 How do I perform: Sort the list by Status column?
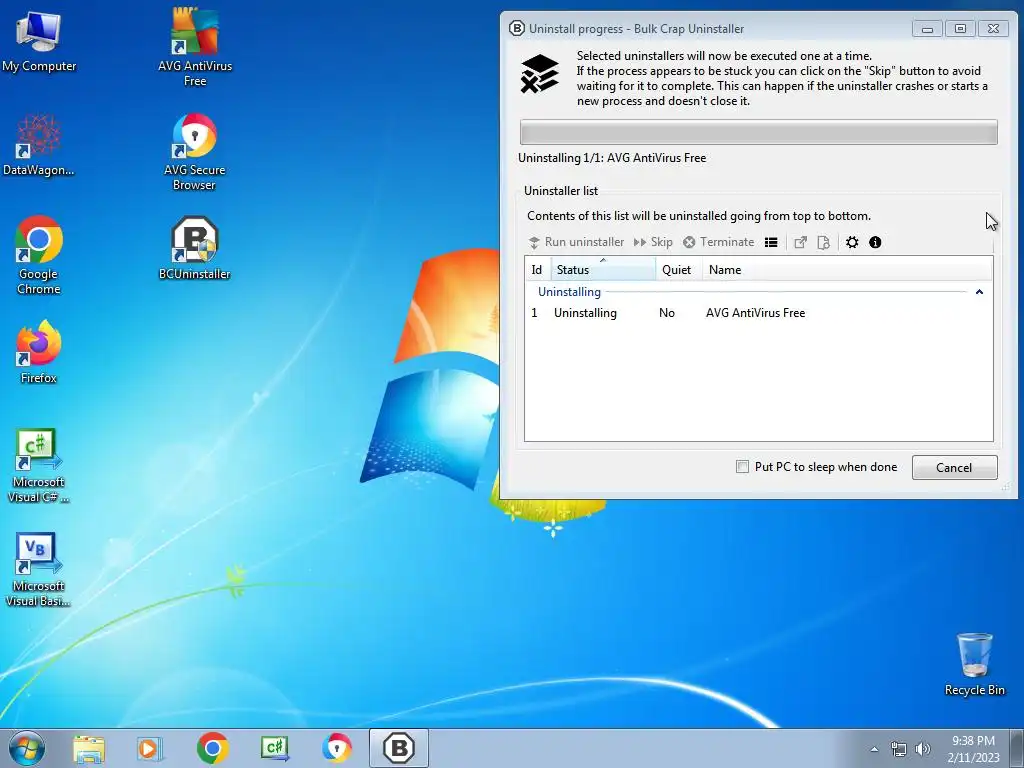click(603, 270)
